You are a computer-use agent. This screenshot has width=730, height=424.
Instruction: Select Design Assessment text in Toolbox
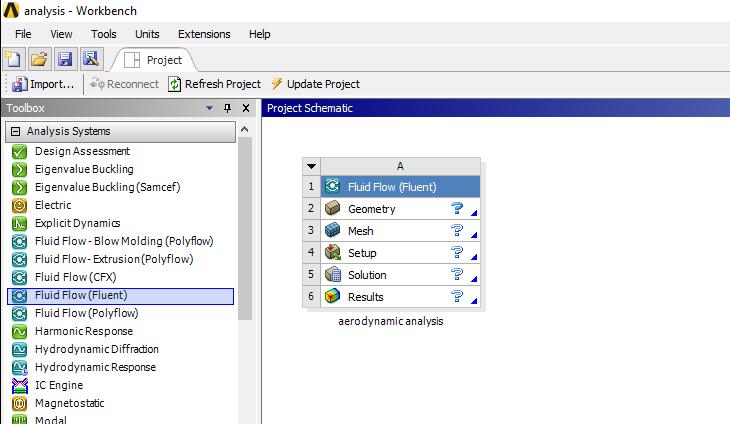pos(82,151)
